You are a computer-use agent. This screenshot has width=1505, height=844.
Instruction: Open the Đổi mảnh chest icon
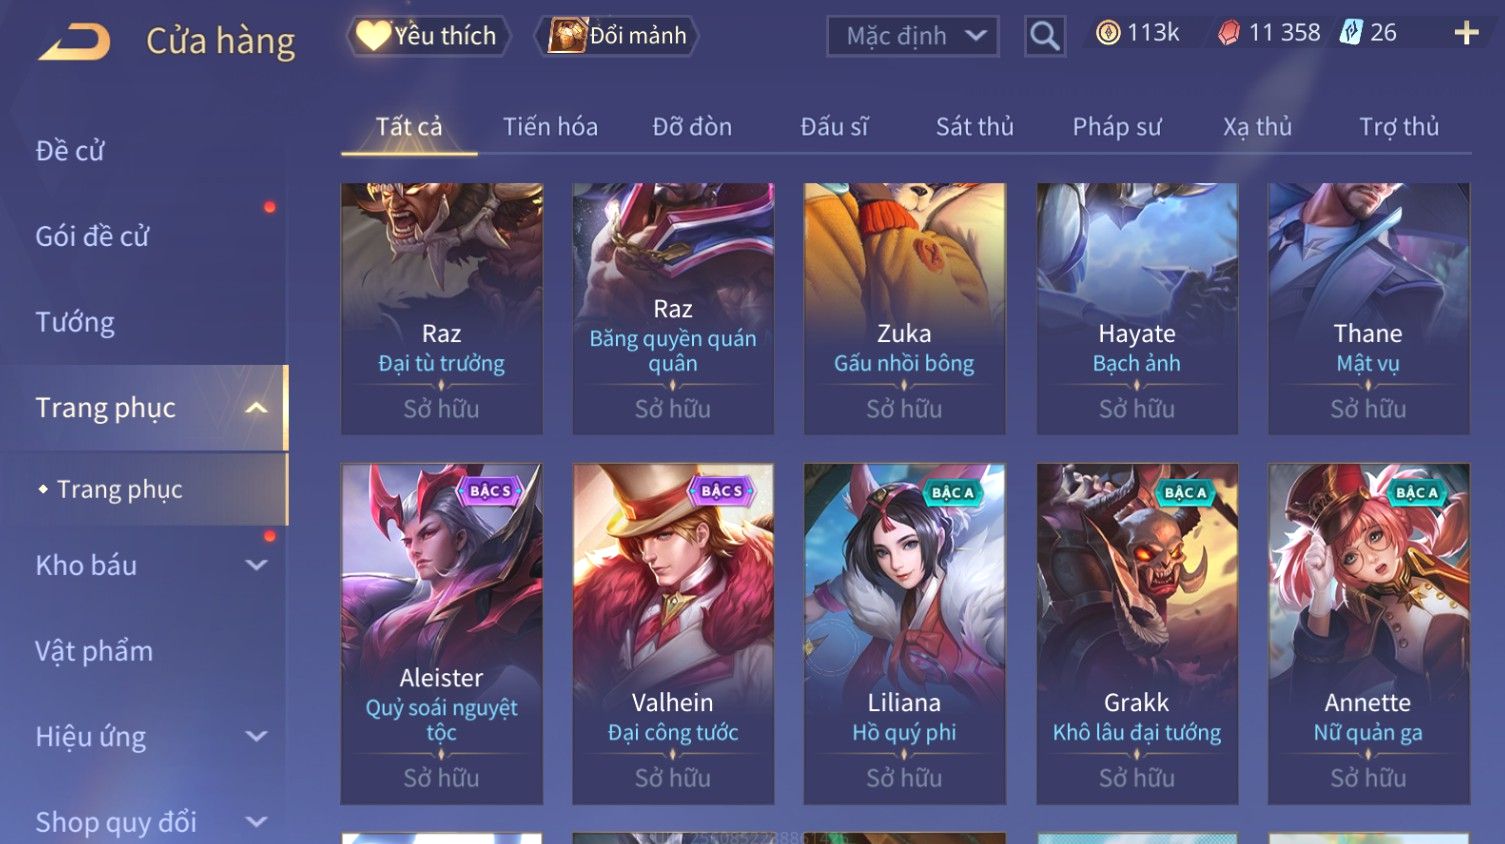click(567, 36)
